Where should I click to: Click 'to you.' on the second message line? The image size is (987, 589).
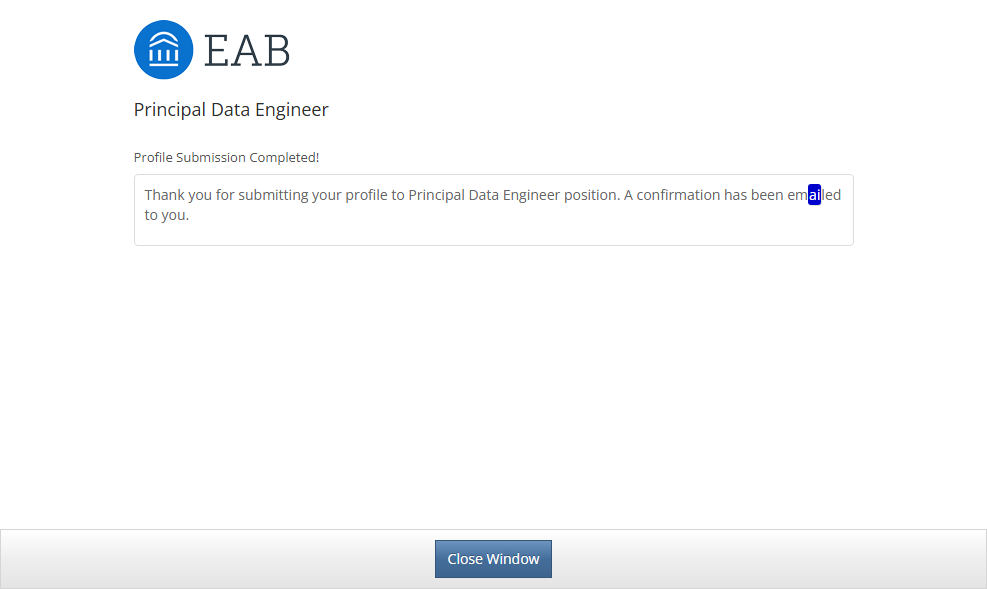pyautogui.click(x=167, y=214)
